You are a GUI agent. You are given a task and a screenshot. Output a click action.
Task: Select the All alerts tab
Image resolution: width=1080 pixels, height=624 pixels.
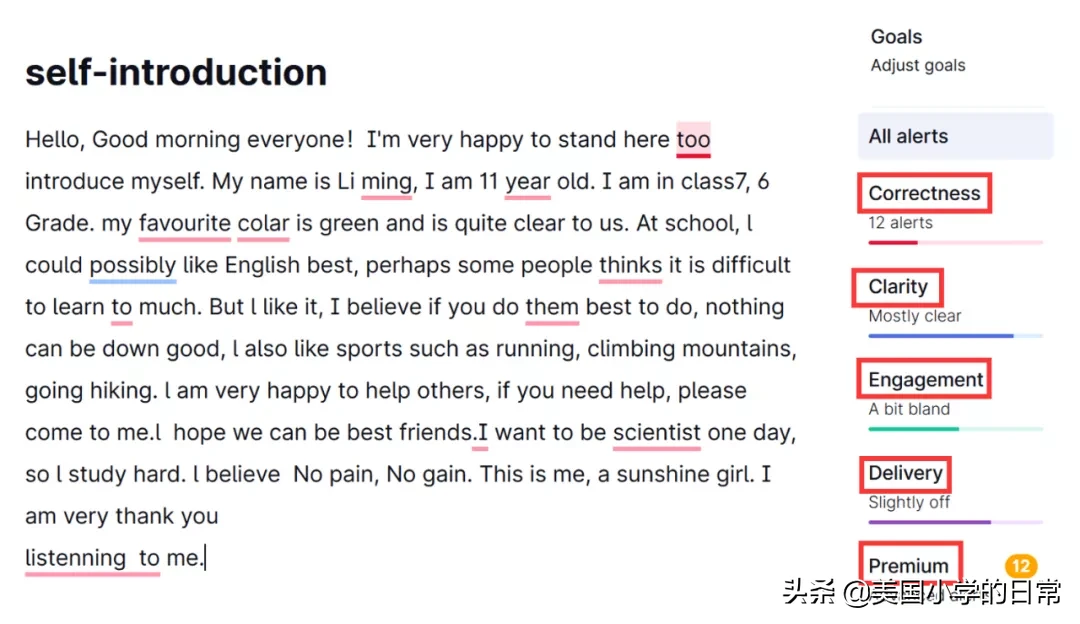pos(955,136)
